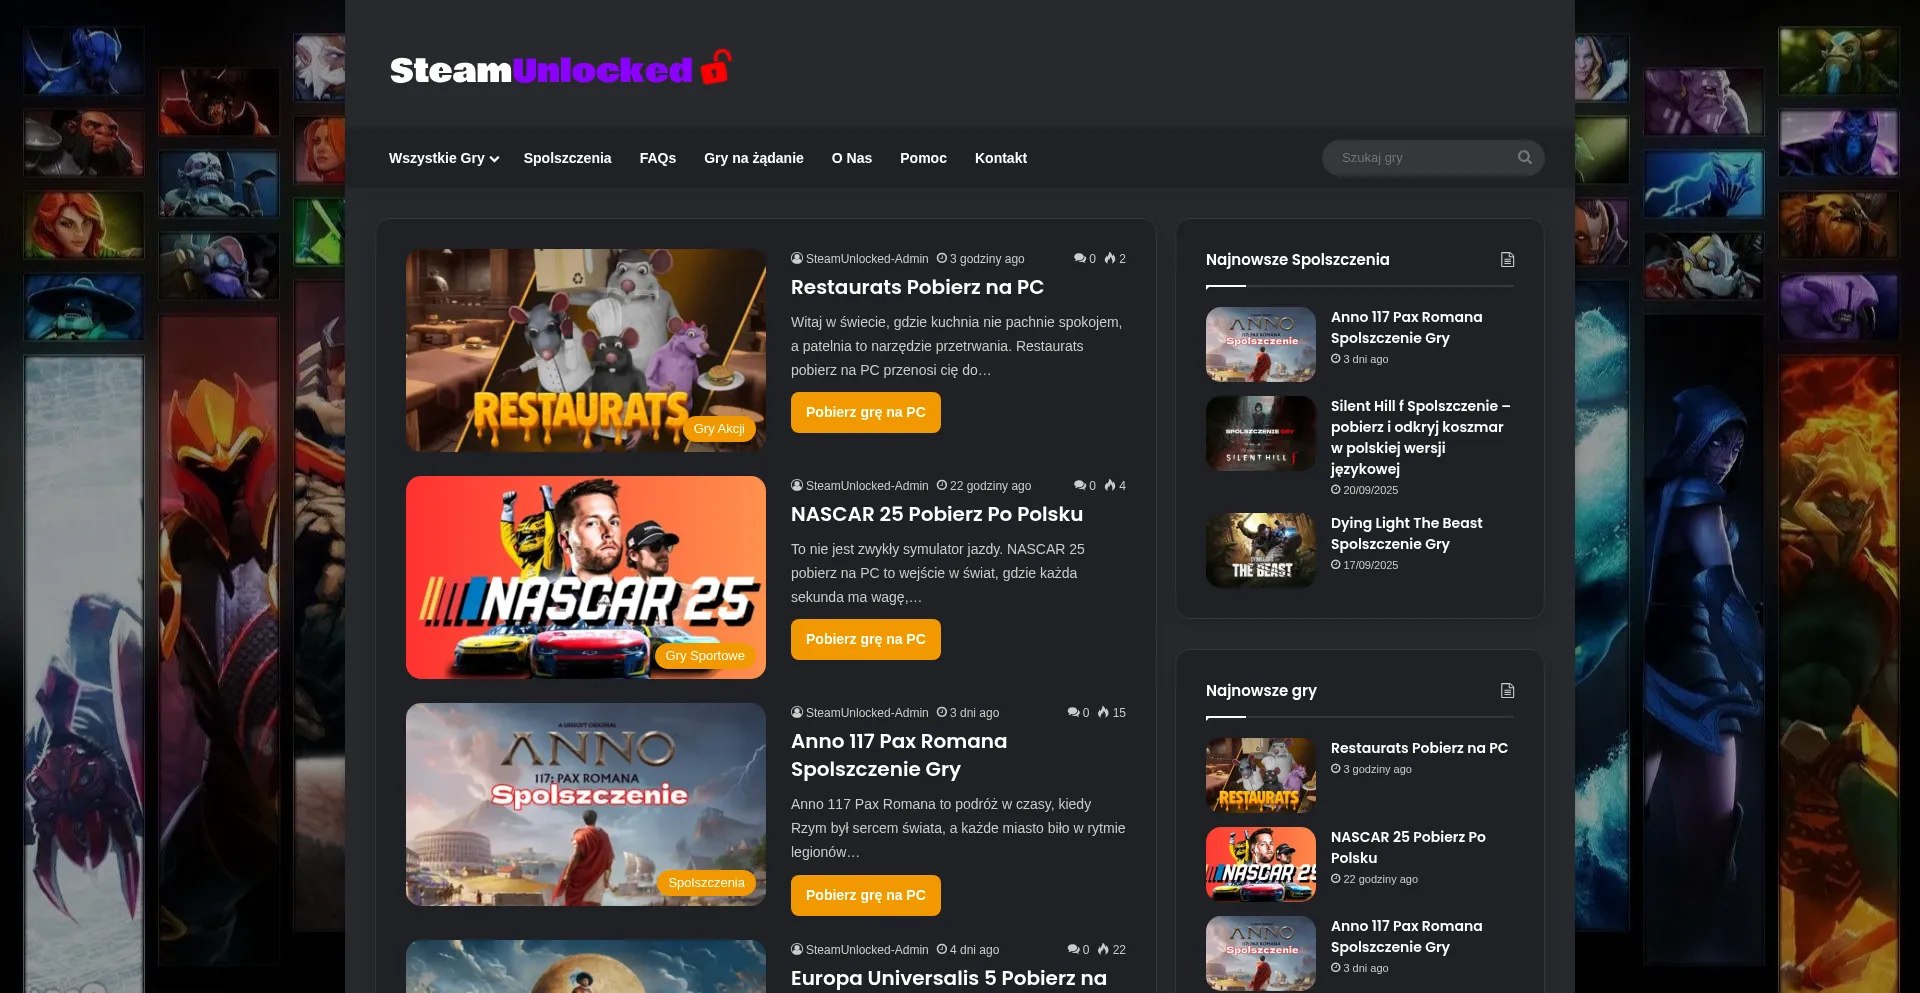Image resolution: width=1920 pixels, height=993 pixels.
Task: Click flame views icon on Europa Universalis post
Action: click(1103, 949)
